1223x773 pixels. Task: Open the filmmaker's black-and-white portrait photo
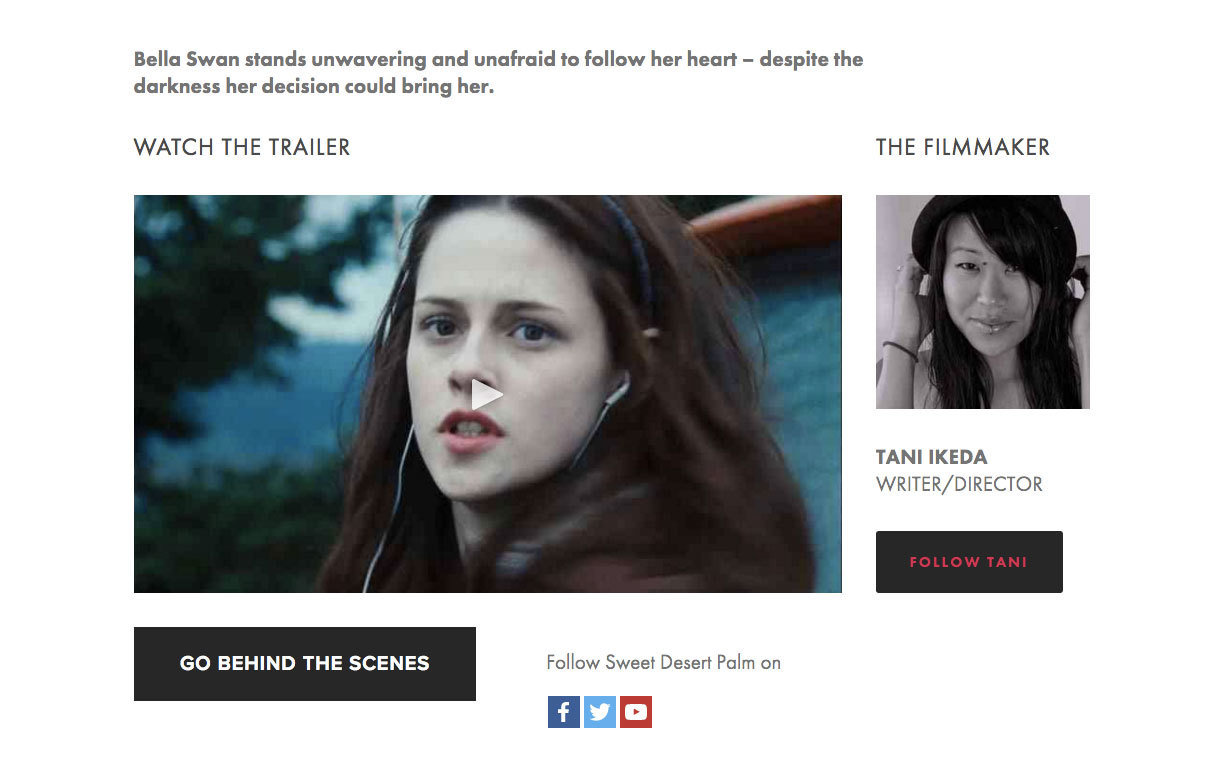983,302
